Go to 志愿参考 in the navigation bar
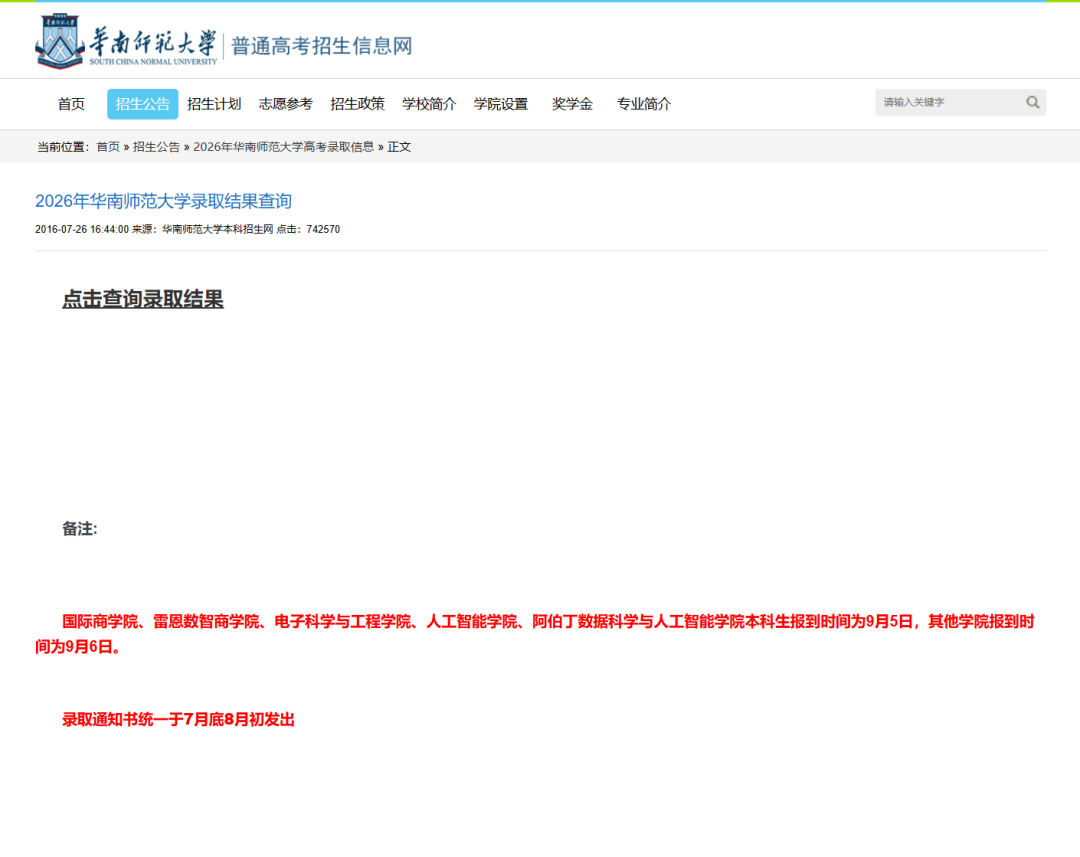This screenshot has width=1080, height=857. [286, 104]
